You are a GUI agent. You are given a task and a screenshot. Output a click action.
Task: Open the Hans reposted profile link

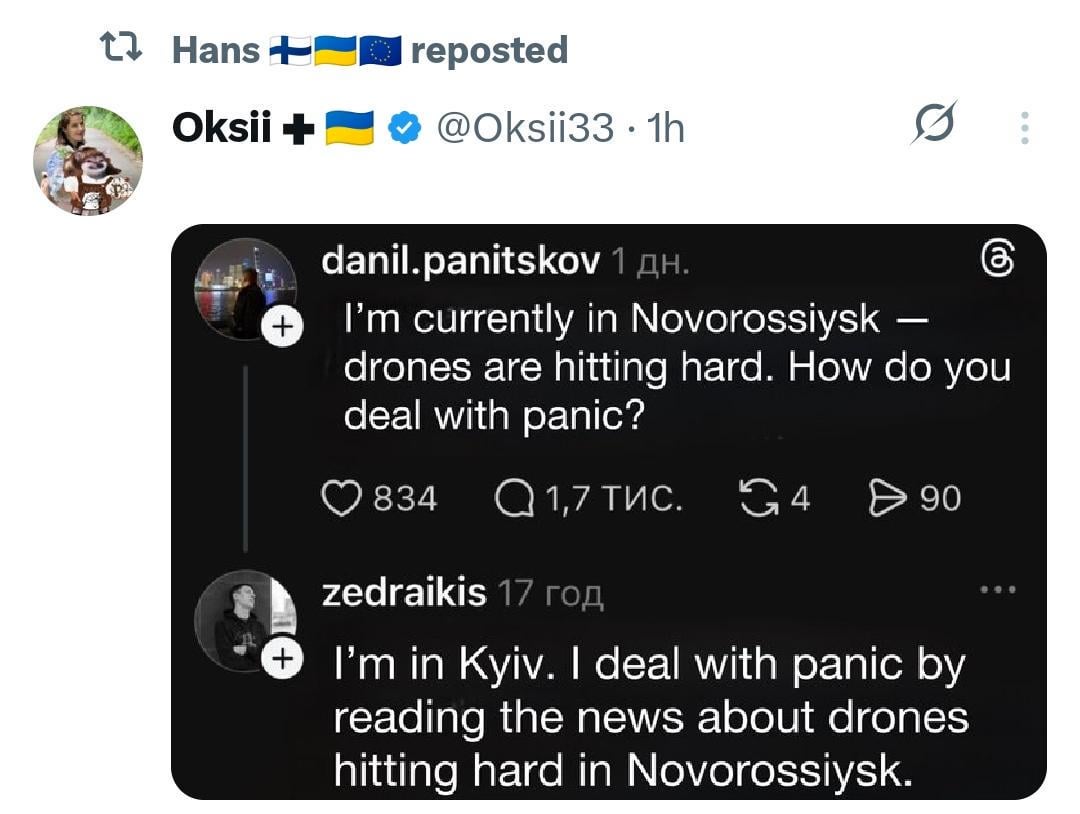click(216, 49)
